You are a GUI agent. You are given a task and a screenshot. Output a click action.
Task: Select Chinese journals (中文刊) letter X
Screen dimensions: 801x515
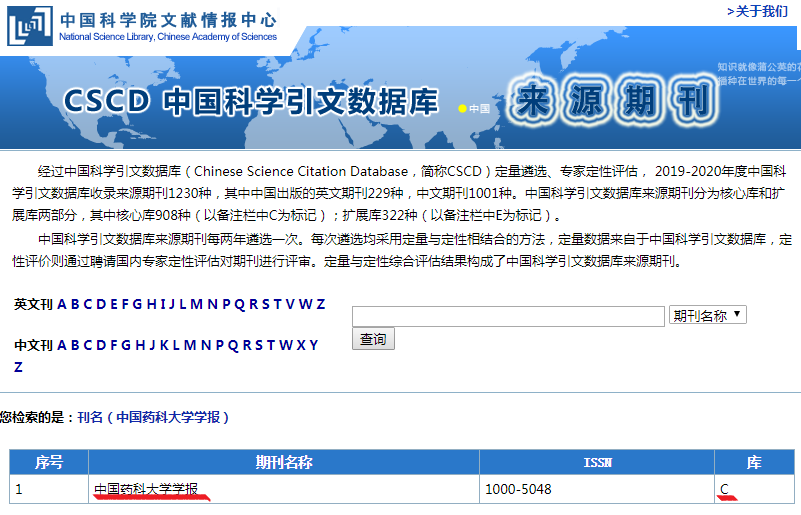pyautogui.click(x=301, y=345)
